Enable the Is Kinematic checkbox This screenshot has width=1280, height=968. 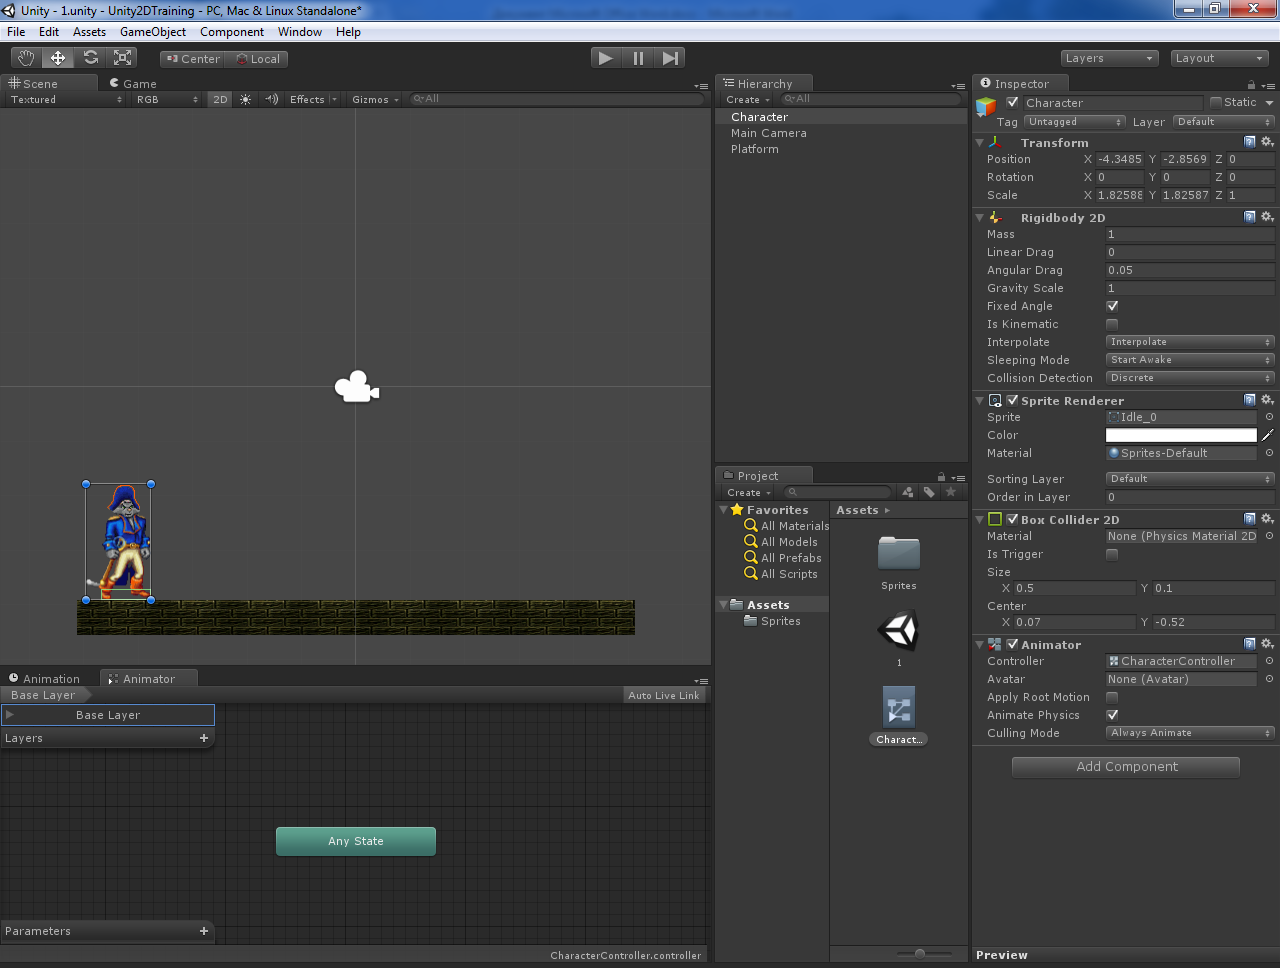tap(1112, 324)
